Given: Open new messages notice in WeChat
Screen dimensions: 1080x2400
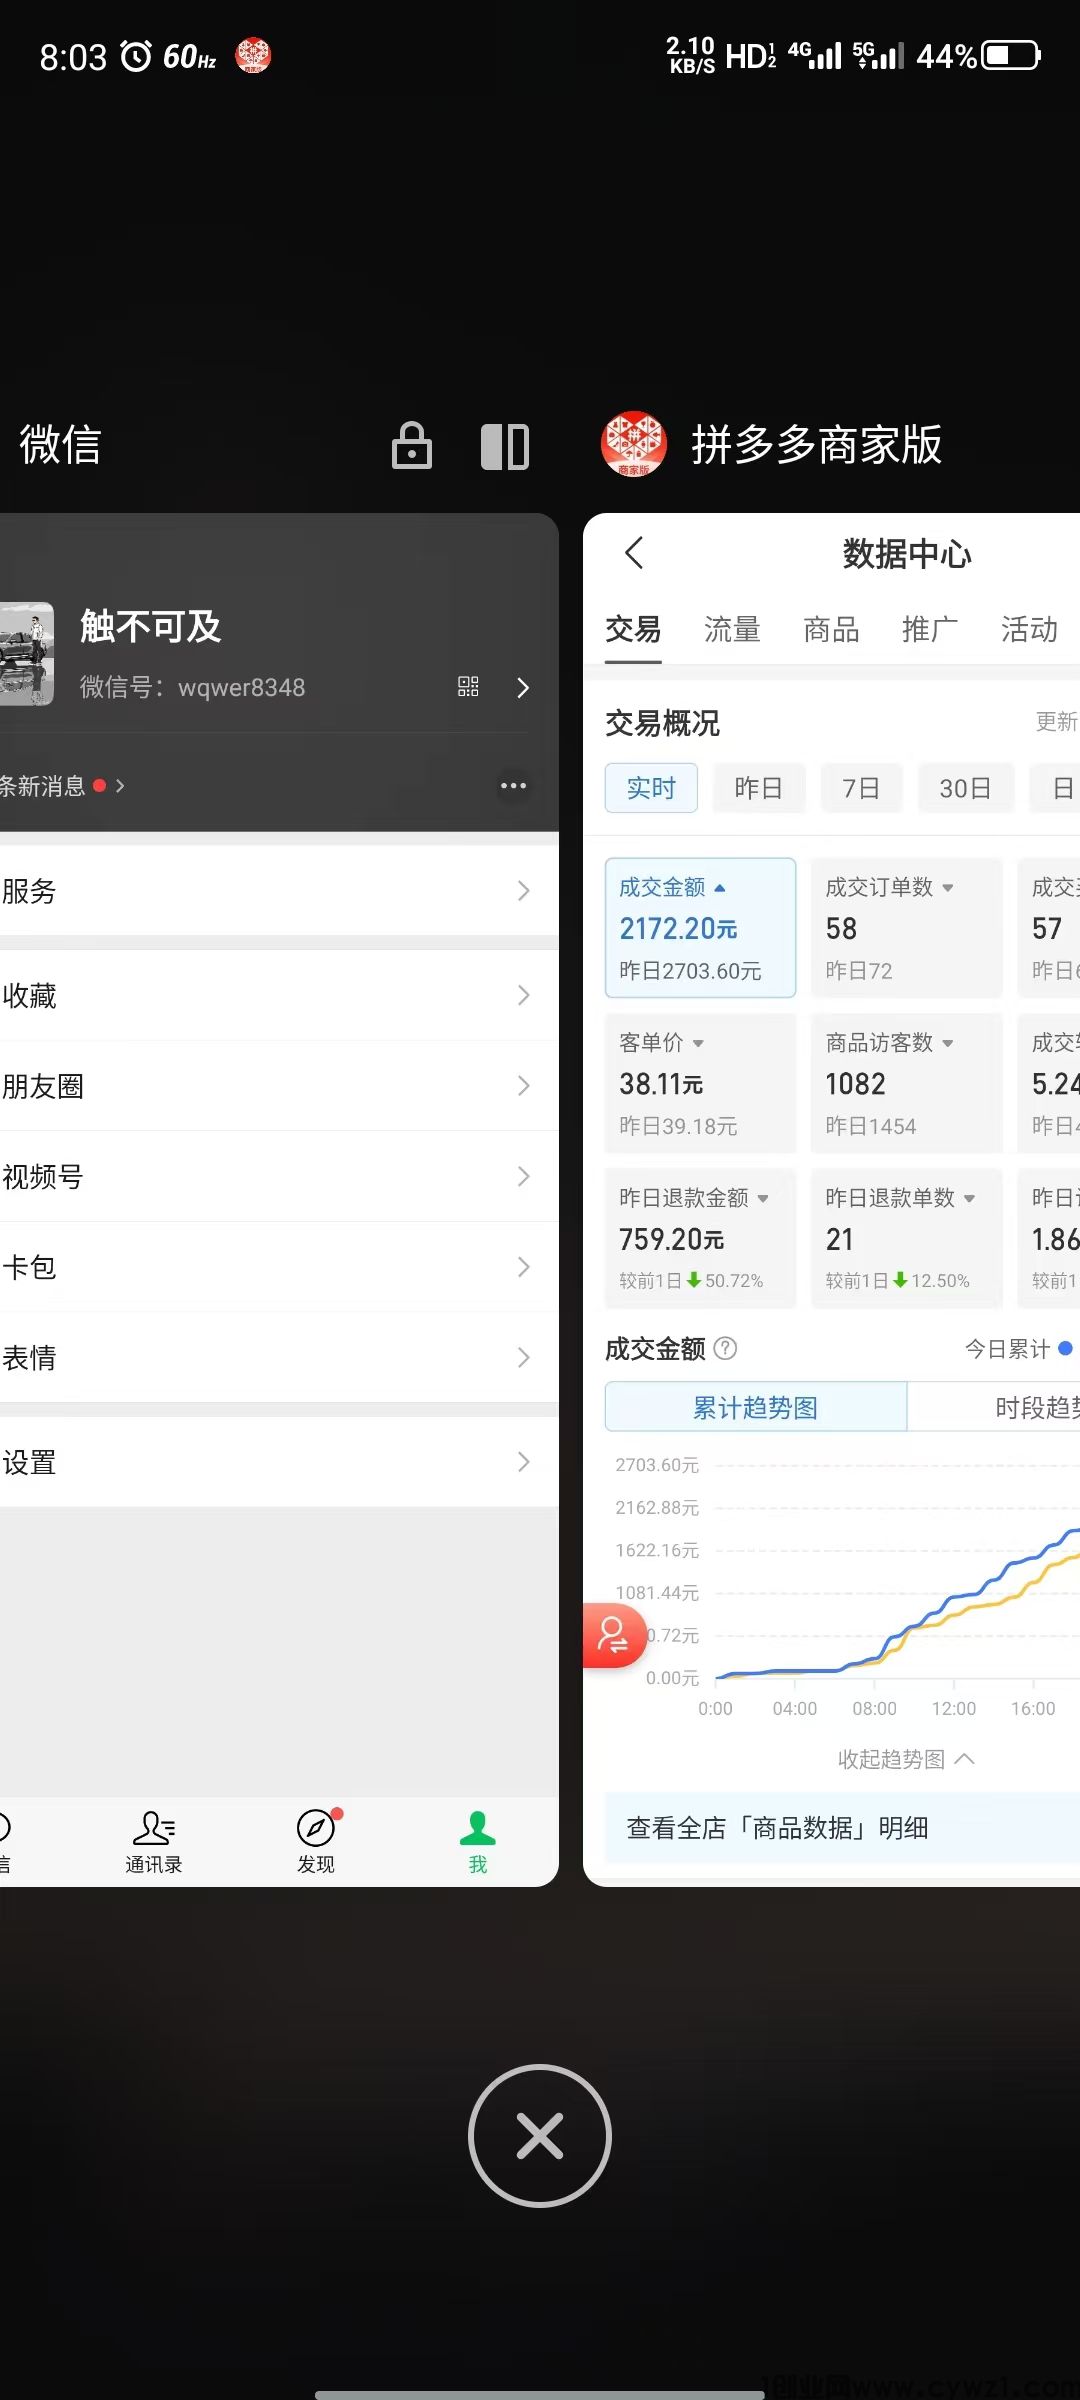Looking at the screenshot, I should 62,786.
